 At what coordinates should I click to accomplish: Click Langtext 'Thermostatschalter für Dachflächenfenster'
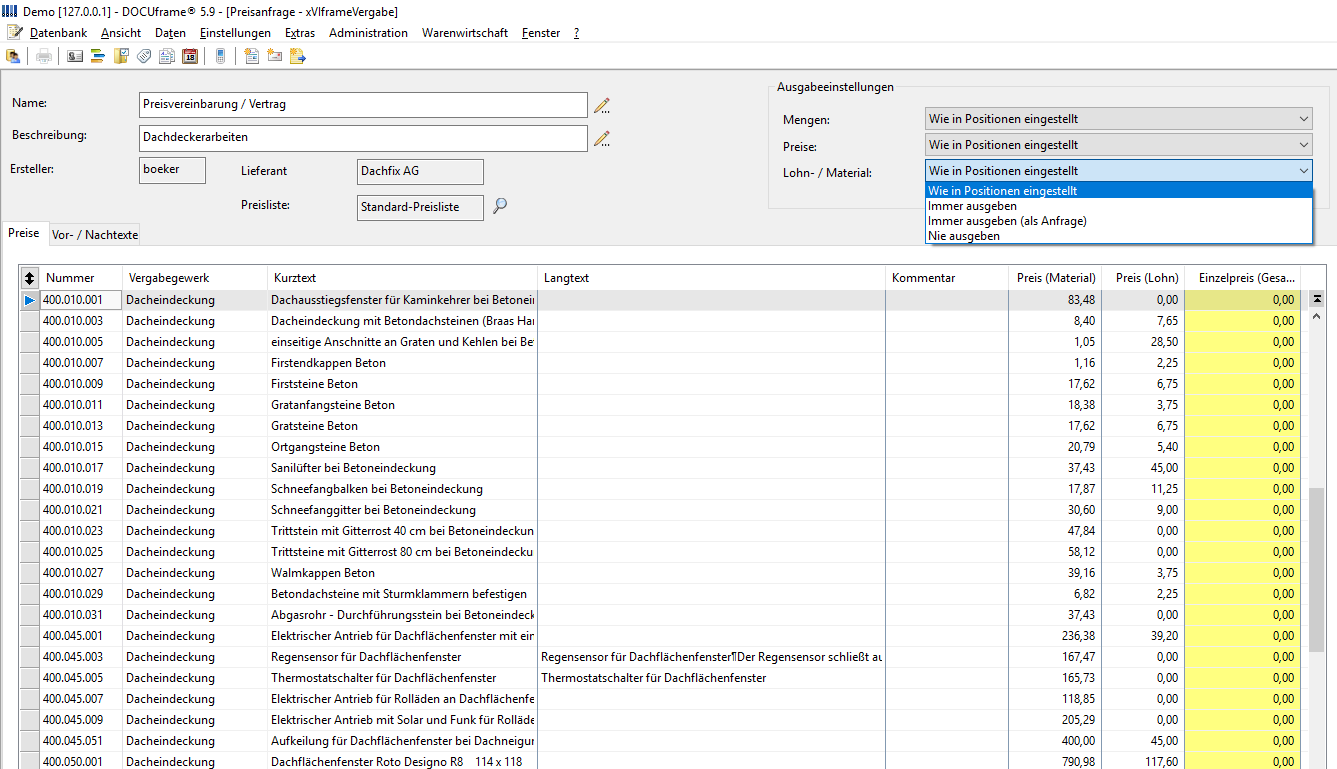[x=653, y=678]
